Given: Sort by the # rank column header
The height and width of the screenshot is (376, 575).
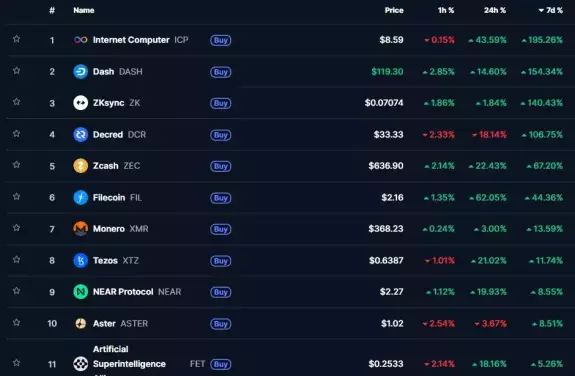Looking at the screenshot, I should point(52,10).
